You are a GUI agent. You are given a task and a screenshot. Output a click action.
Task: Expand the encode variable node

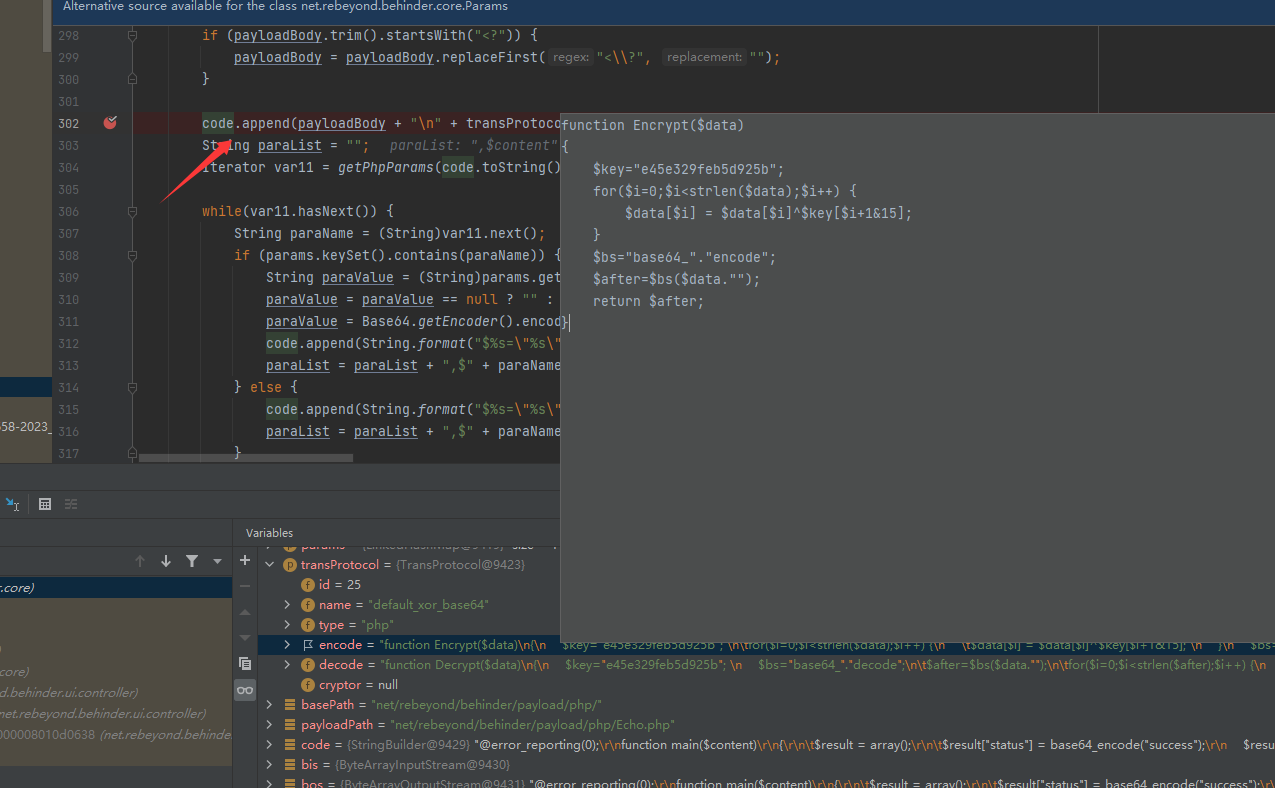[288, 645]
